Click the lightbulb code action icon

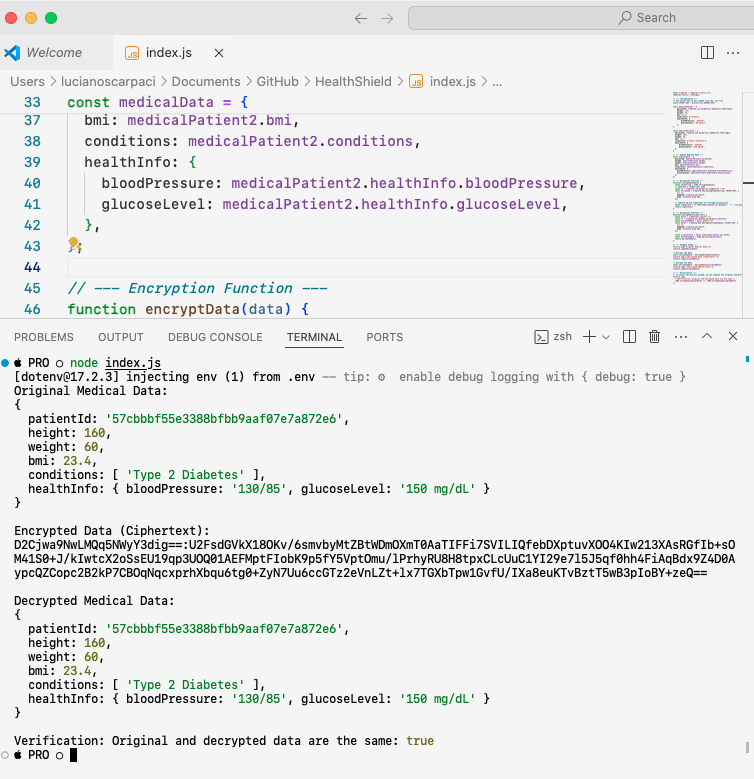(x=75, y=244)
